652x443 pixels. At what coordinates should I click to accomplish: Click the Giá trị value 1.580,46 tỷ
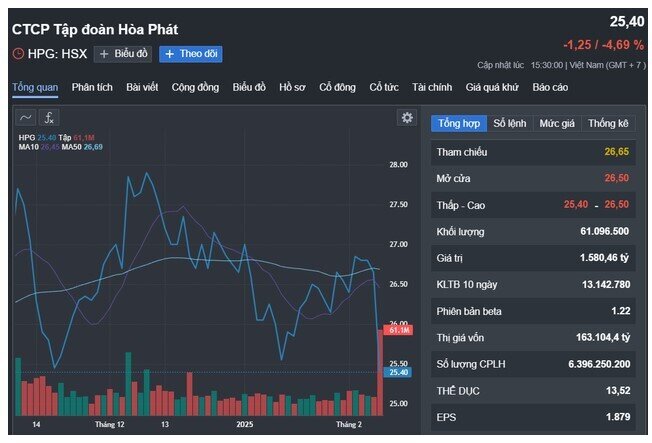click(605, 258)
